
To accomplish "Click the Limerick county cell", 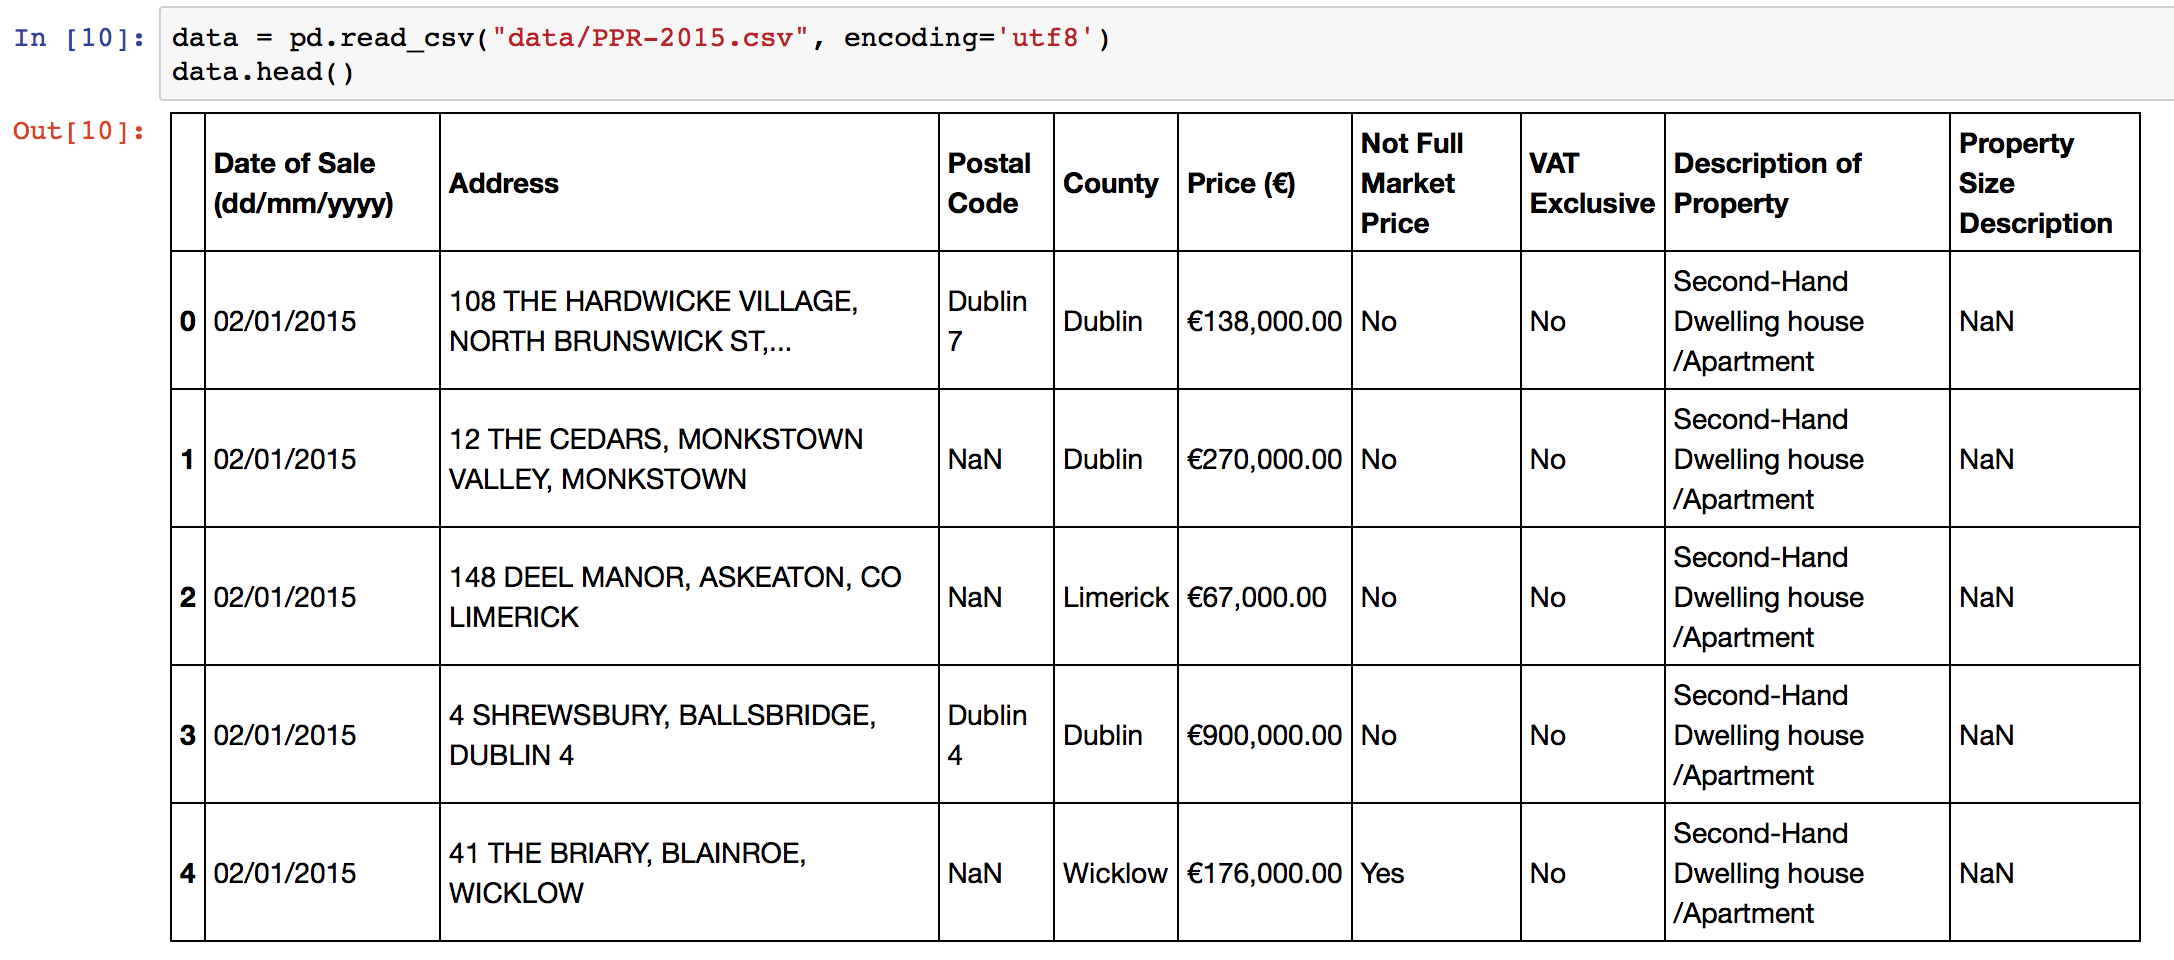I will pos(1115,597).
